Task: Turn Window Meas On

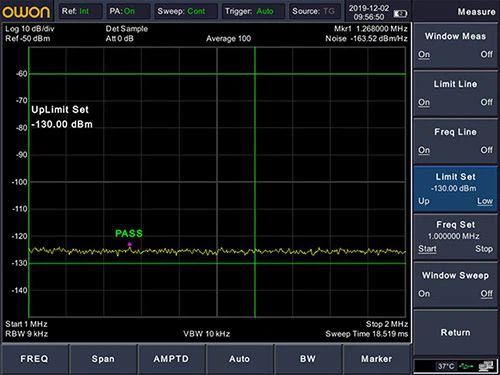Action: pyautogui.click(x=424, y=54)
